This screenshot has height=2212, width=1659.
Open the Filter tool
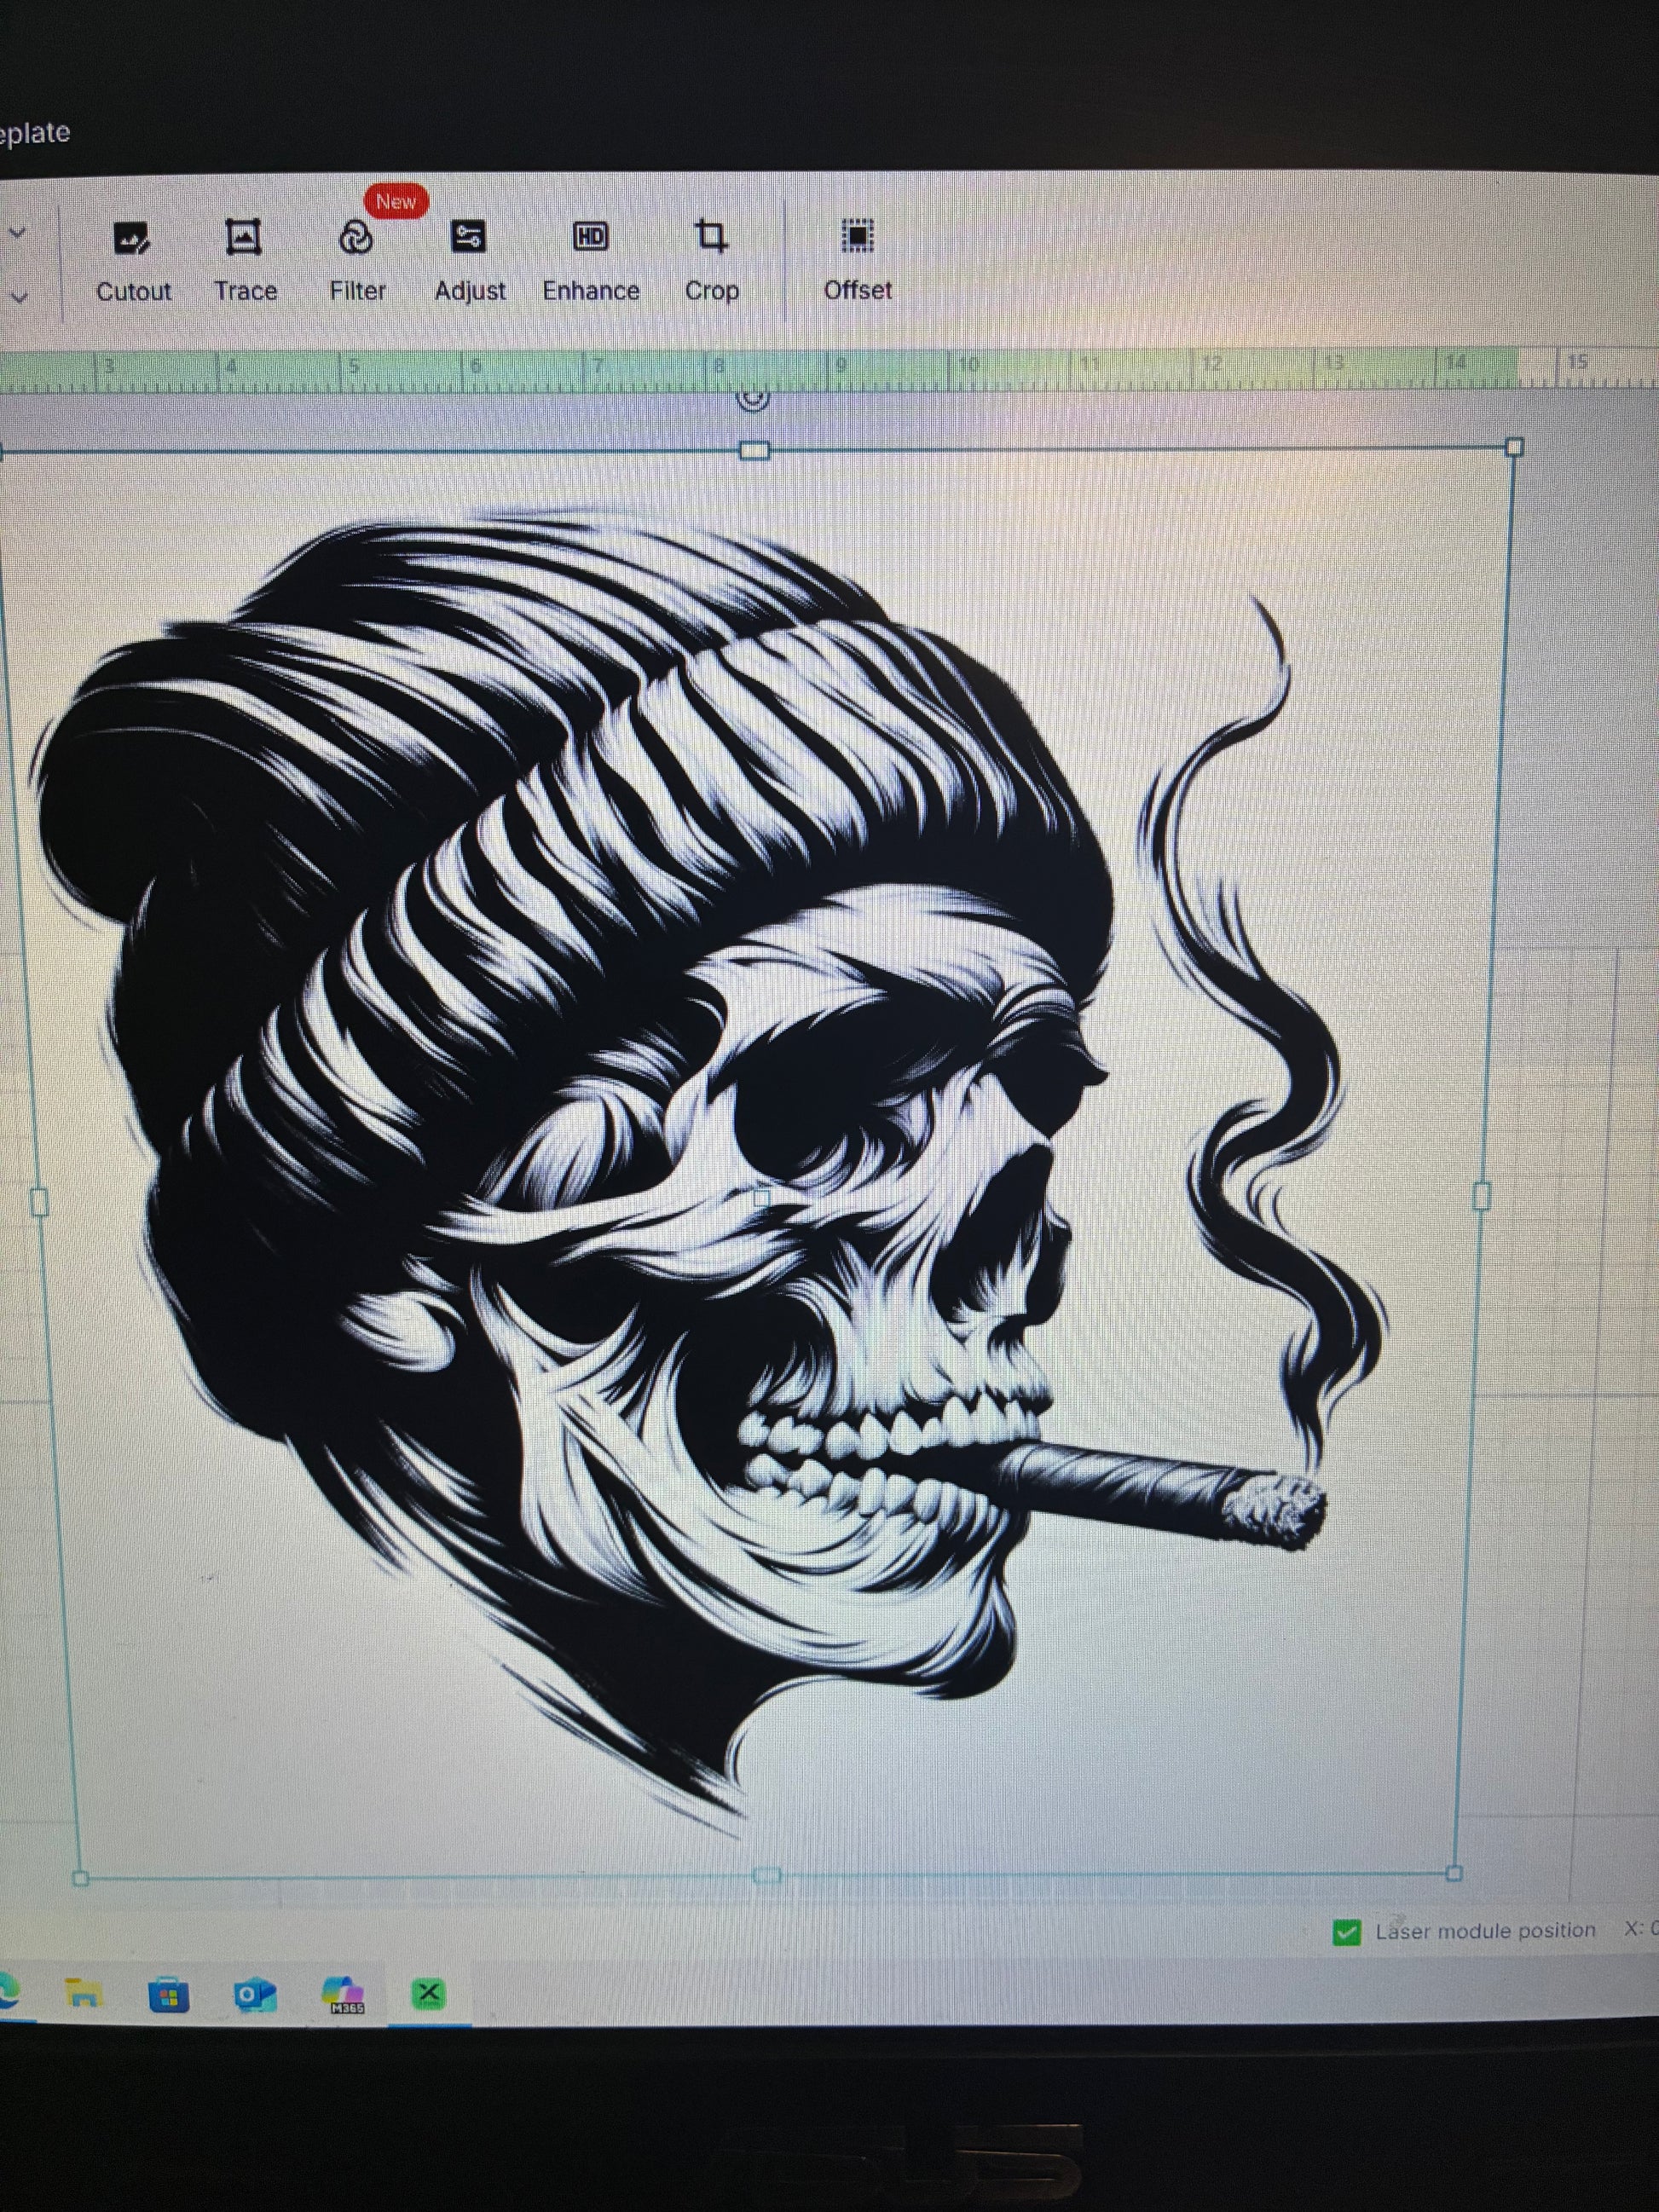click(x=357, y=261)
